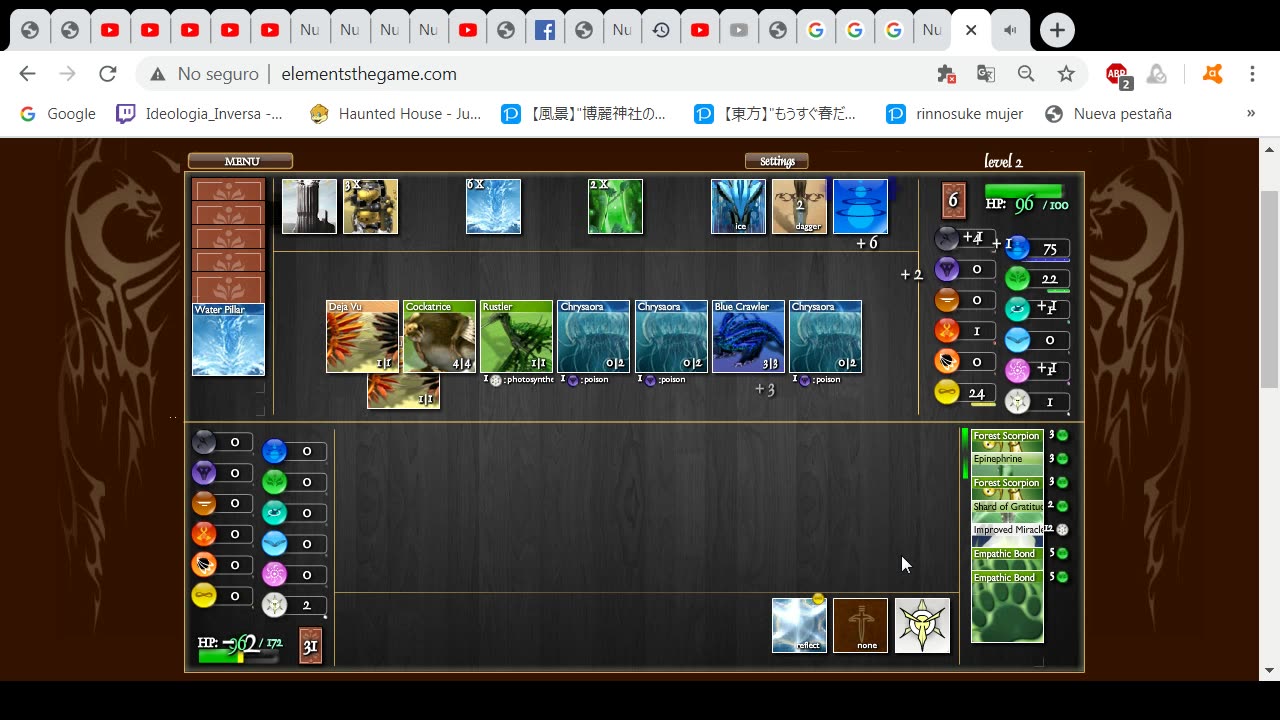Open the Google bookmark
Screen dimensions: 1280x720
tap(58, 113)
